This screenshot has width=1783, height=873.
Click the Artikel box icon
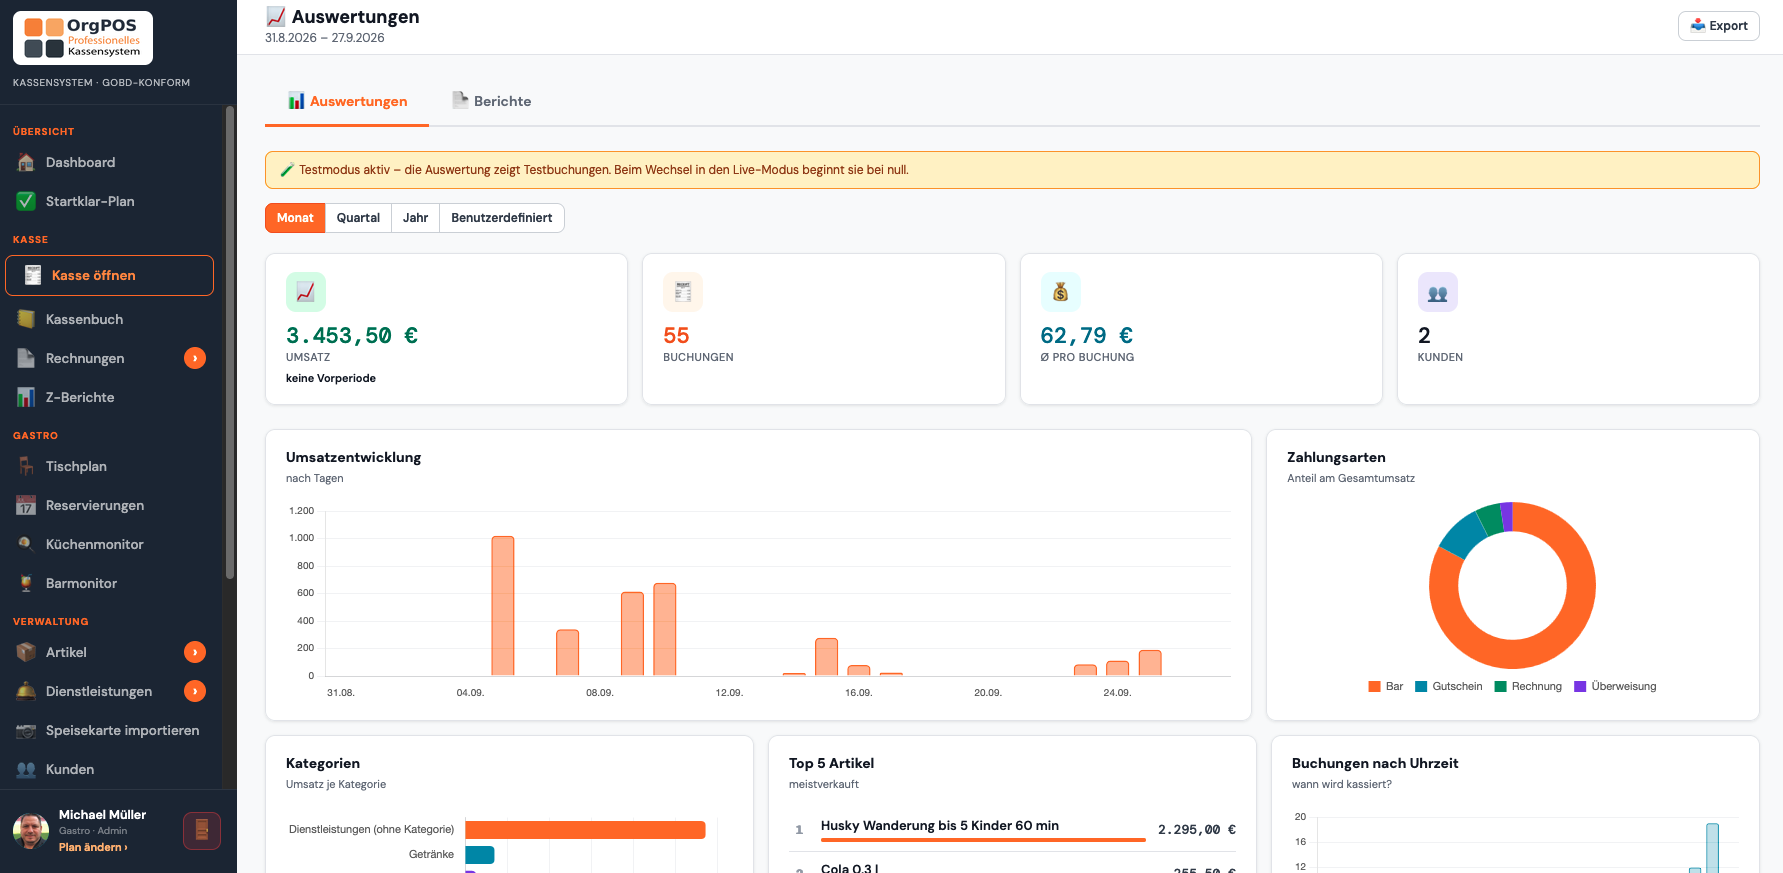[26, 652]
